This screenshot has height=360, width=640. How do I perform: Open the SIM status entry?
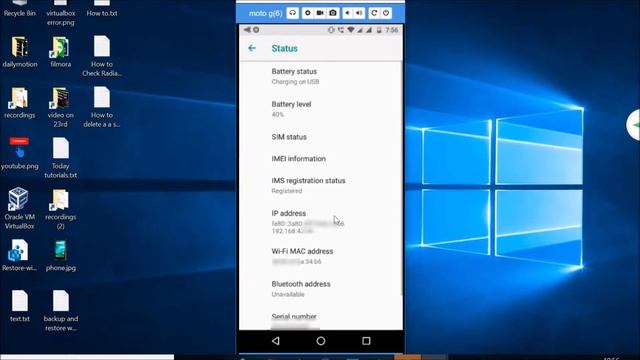tap(321, 137)
